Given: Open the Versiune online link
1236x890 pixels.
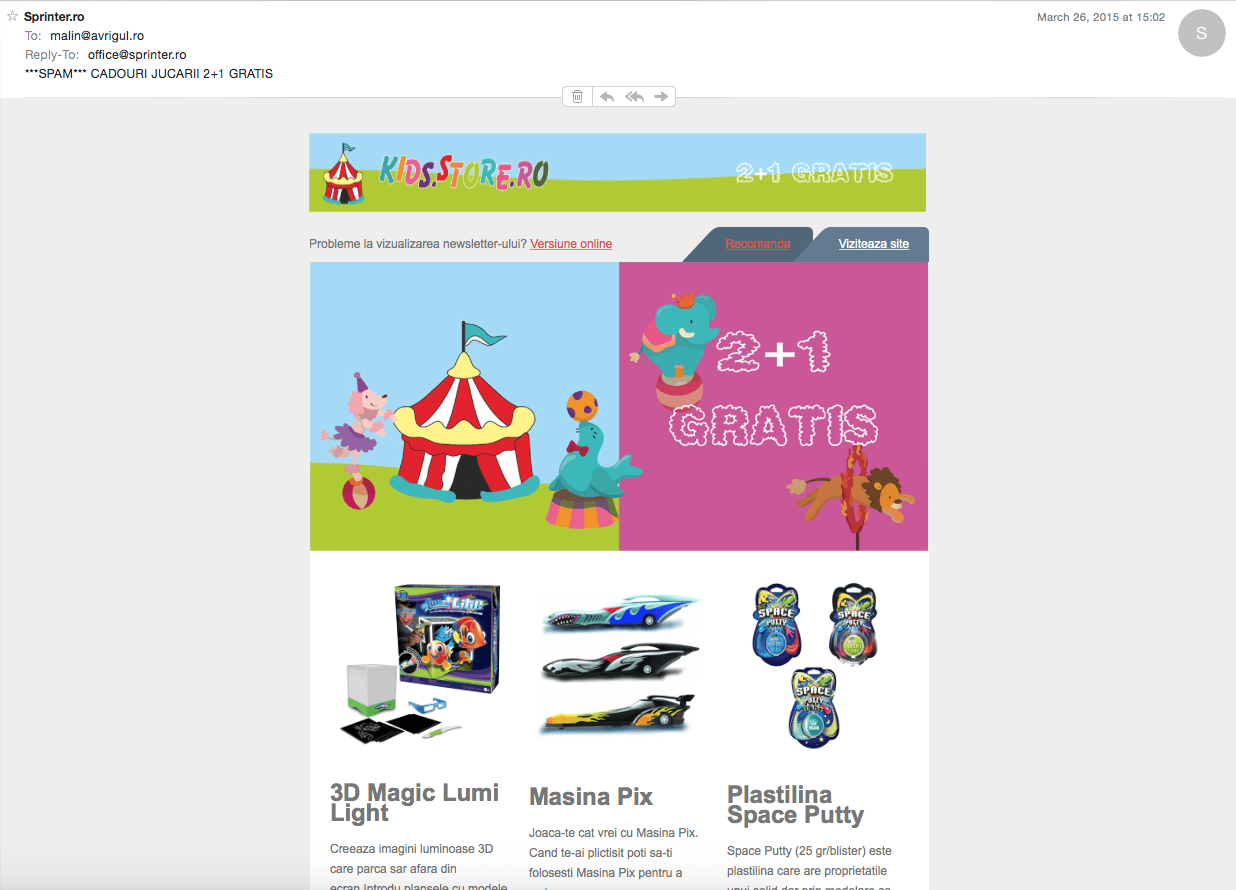Looking at the screenshot, I should (x=571, y=244).
